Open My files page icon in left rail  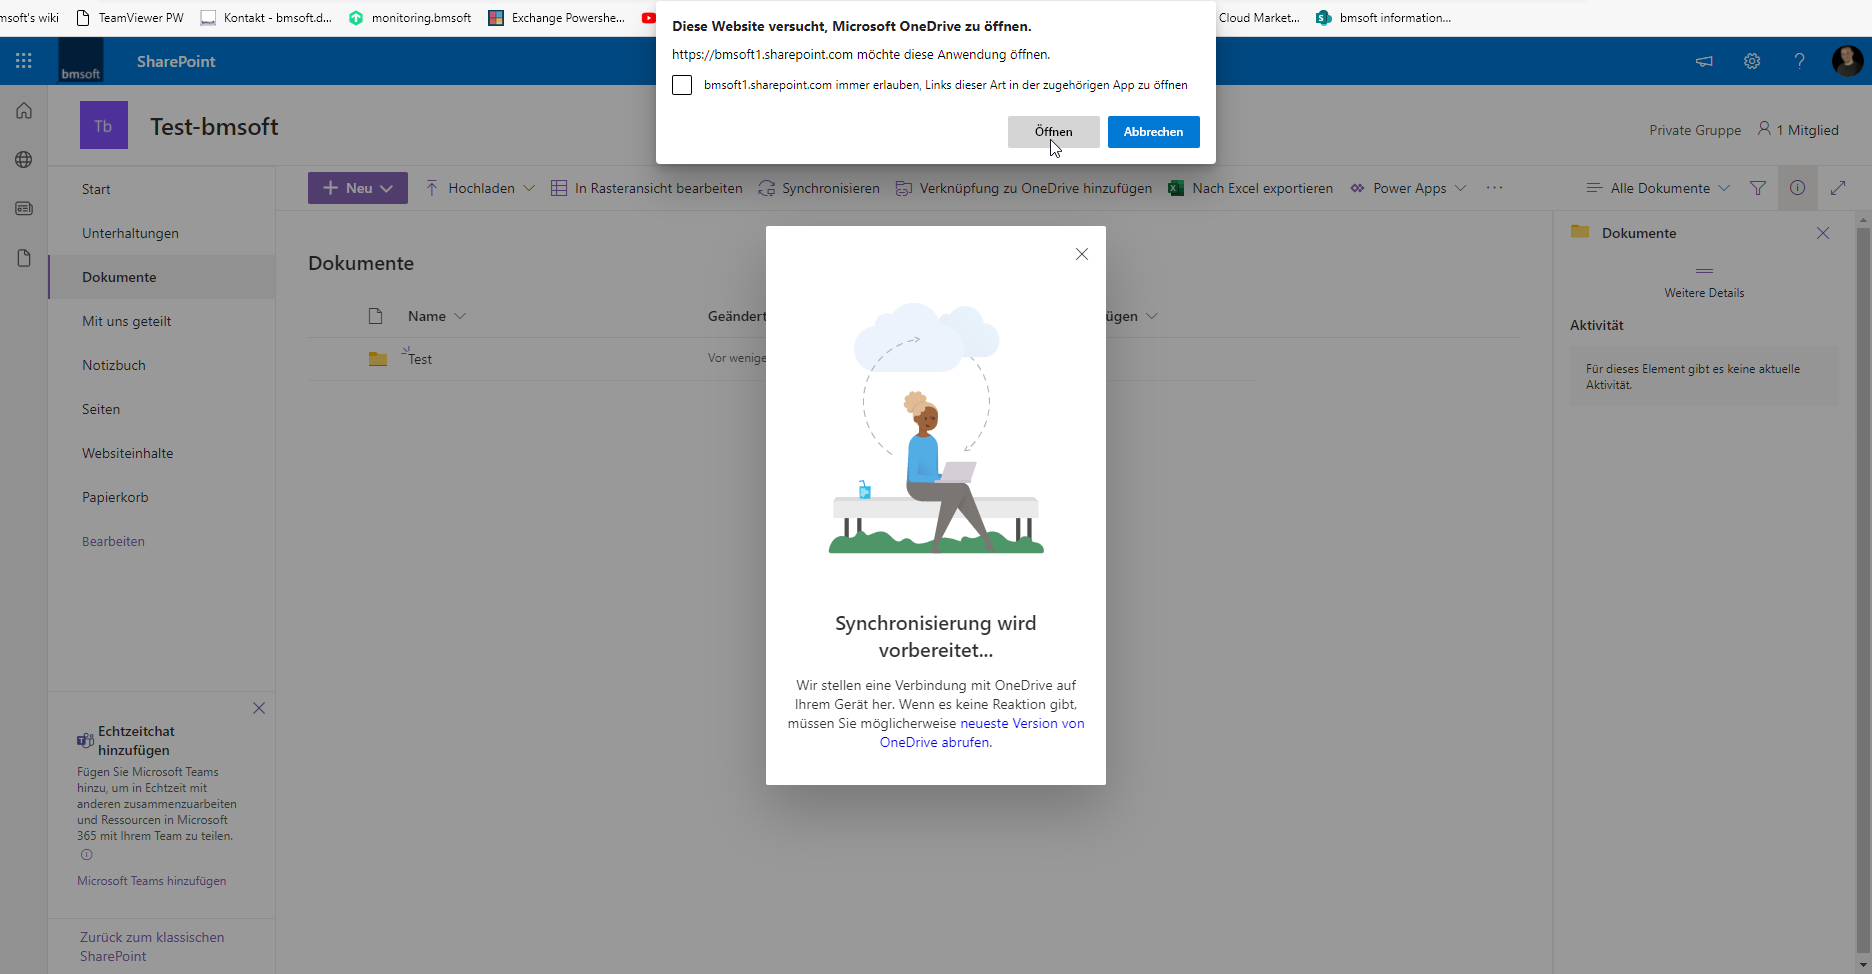24,258
